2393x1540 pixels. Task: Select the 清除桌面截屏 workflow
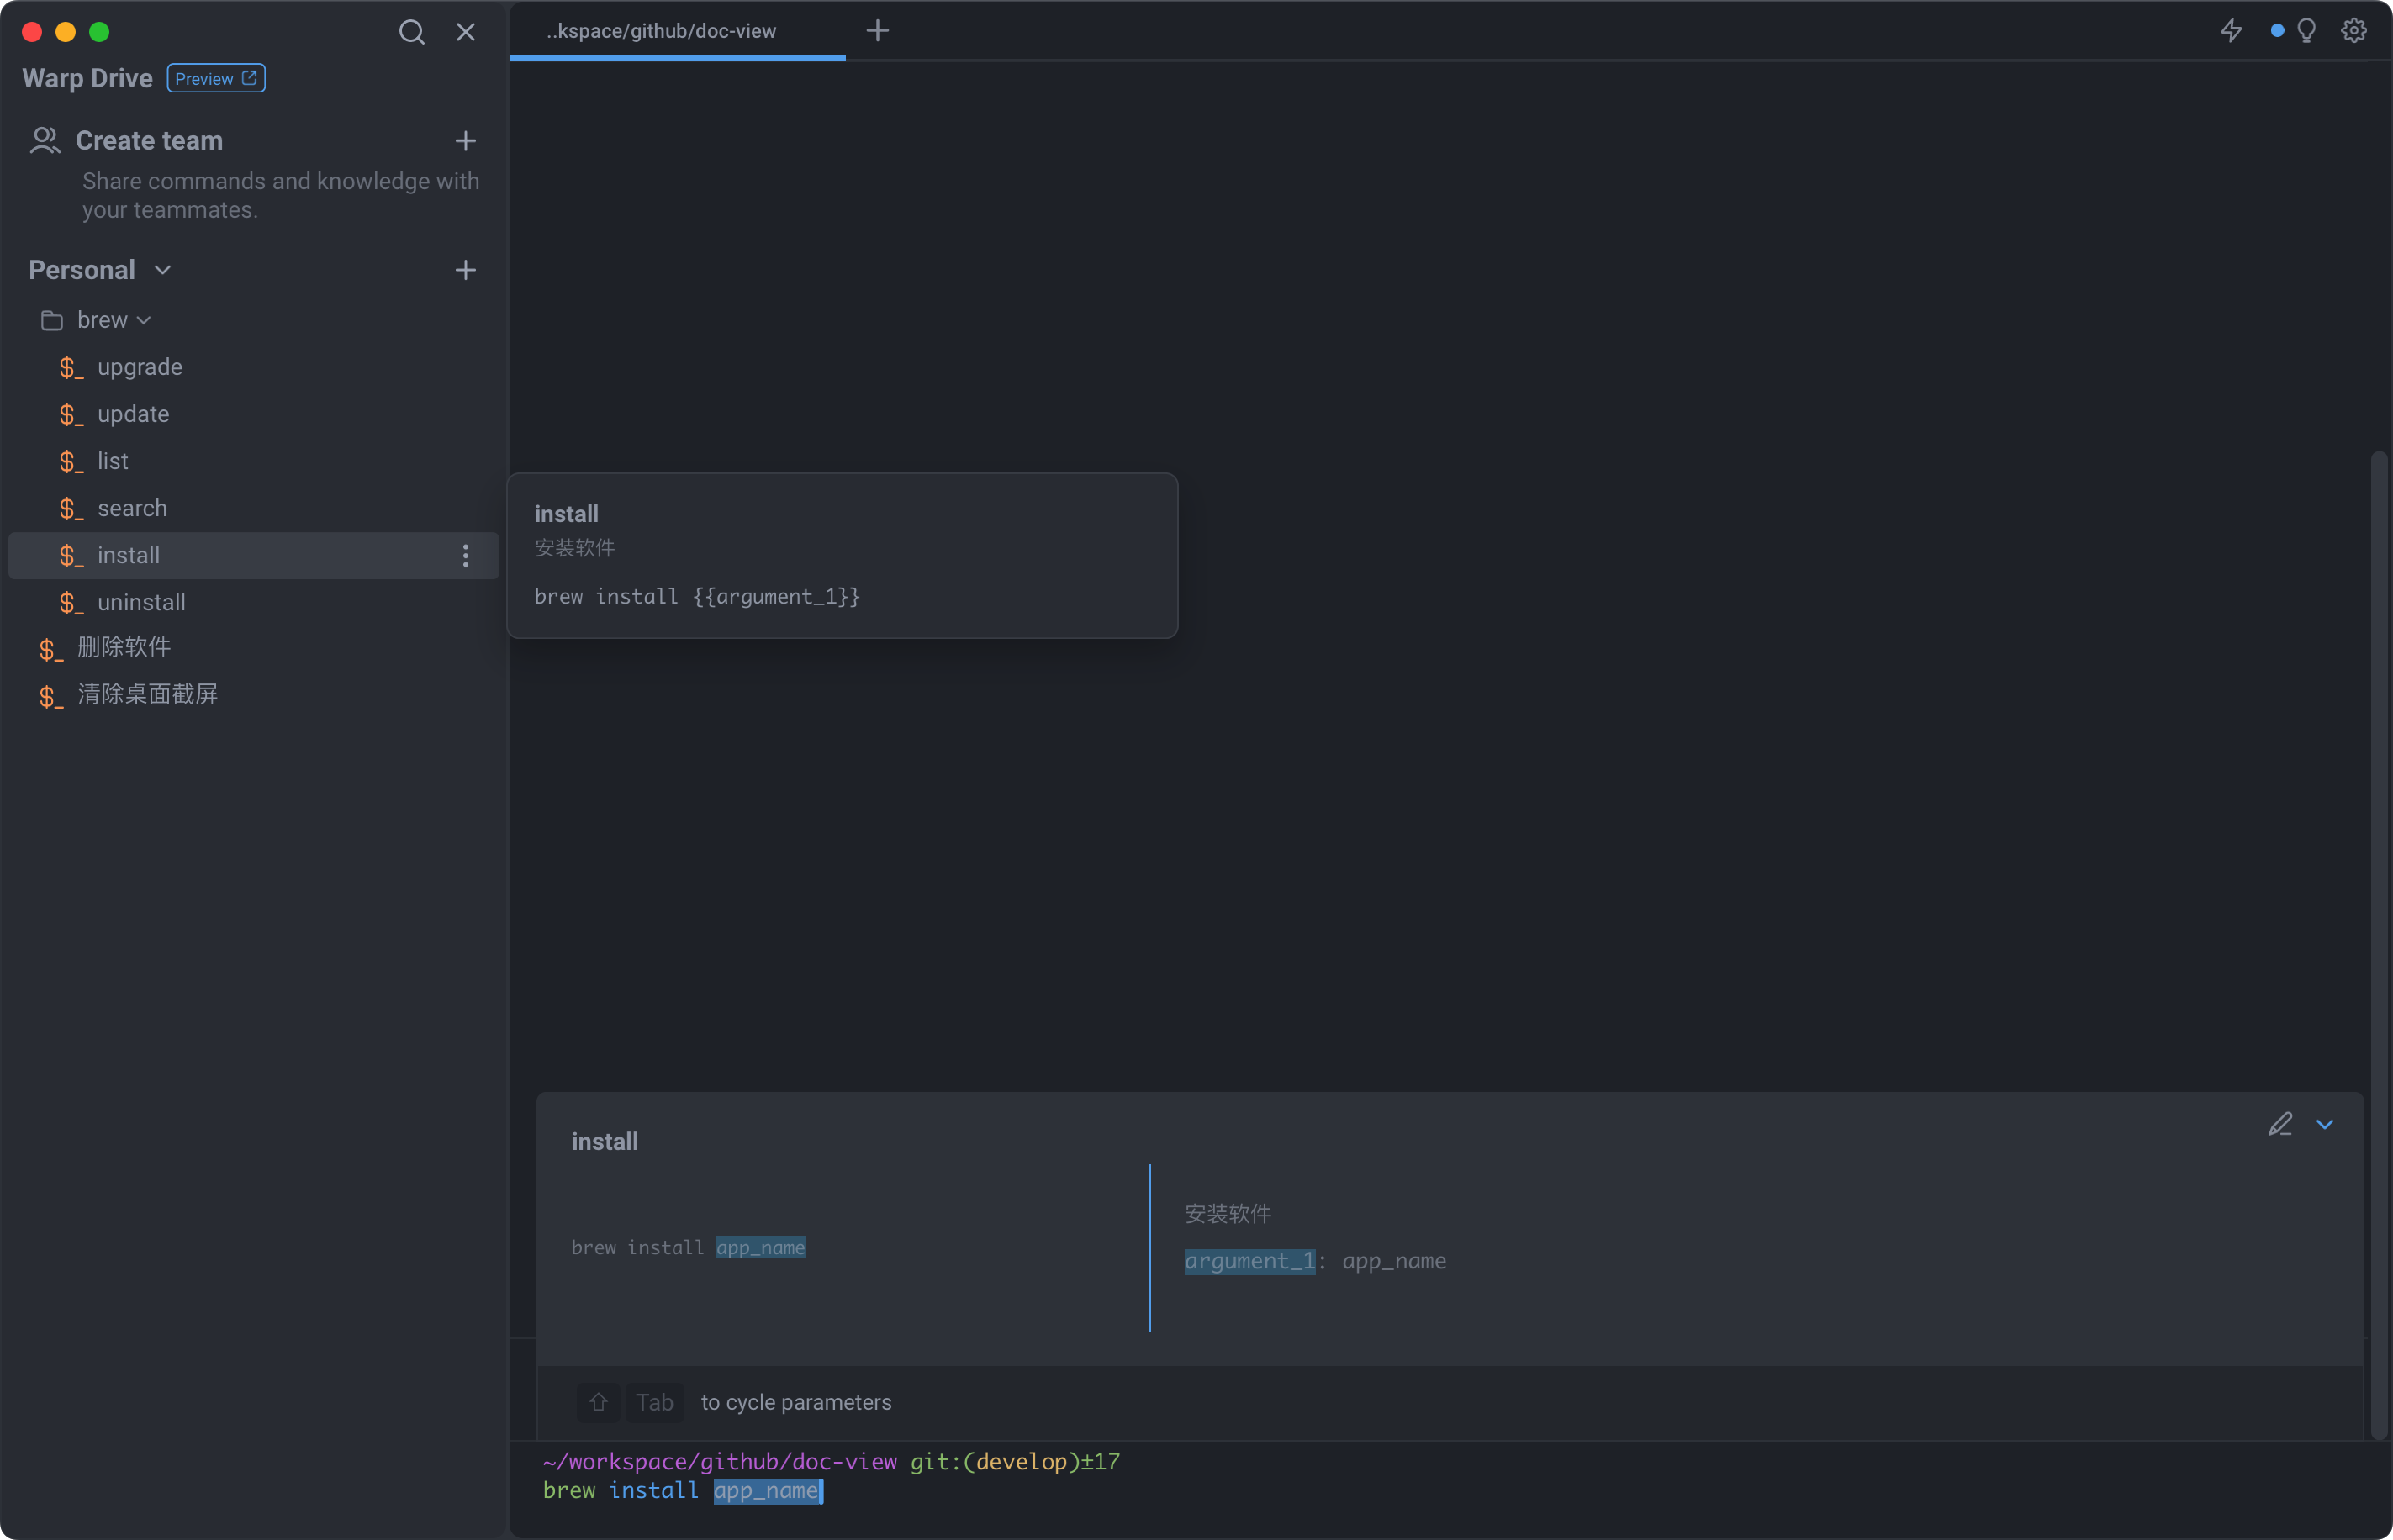(254, 695)
